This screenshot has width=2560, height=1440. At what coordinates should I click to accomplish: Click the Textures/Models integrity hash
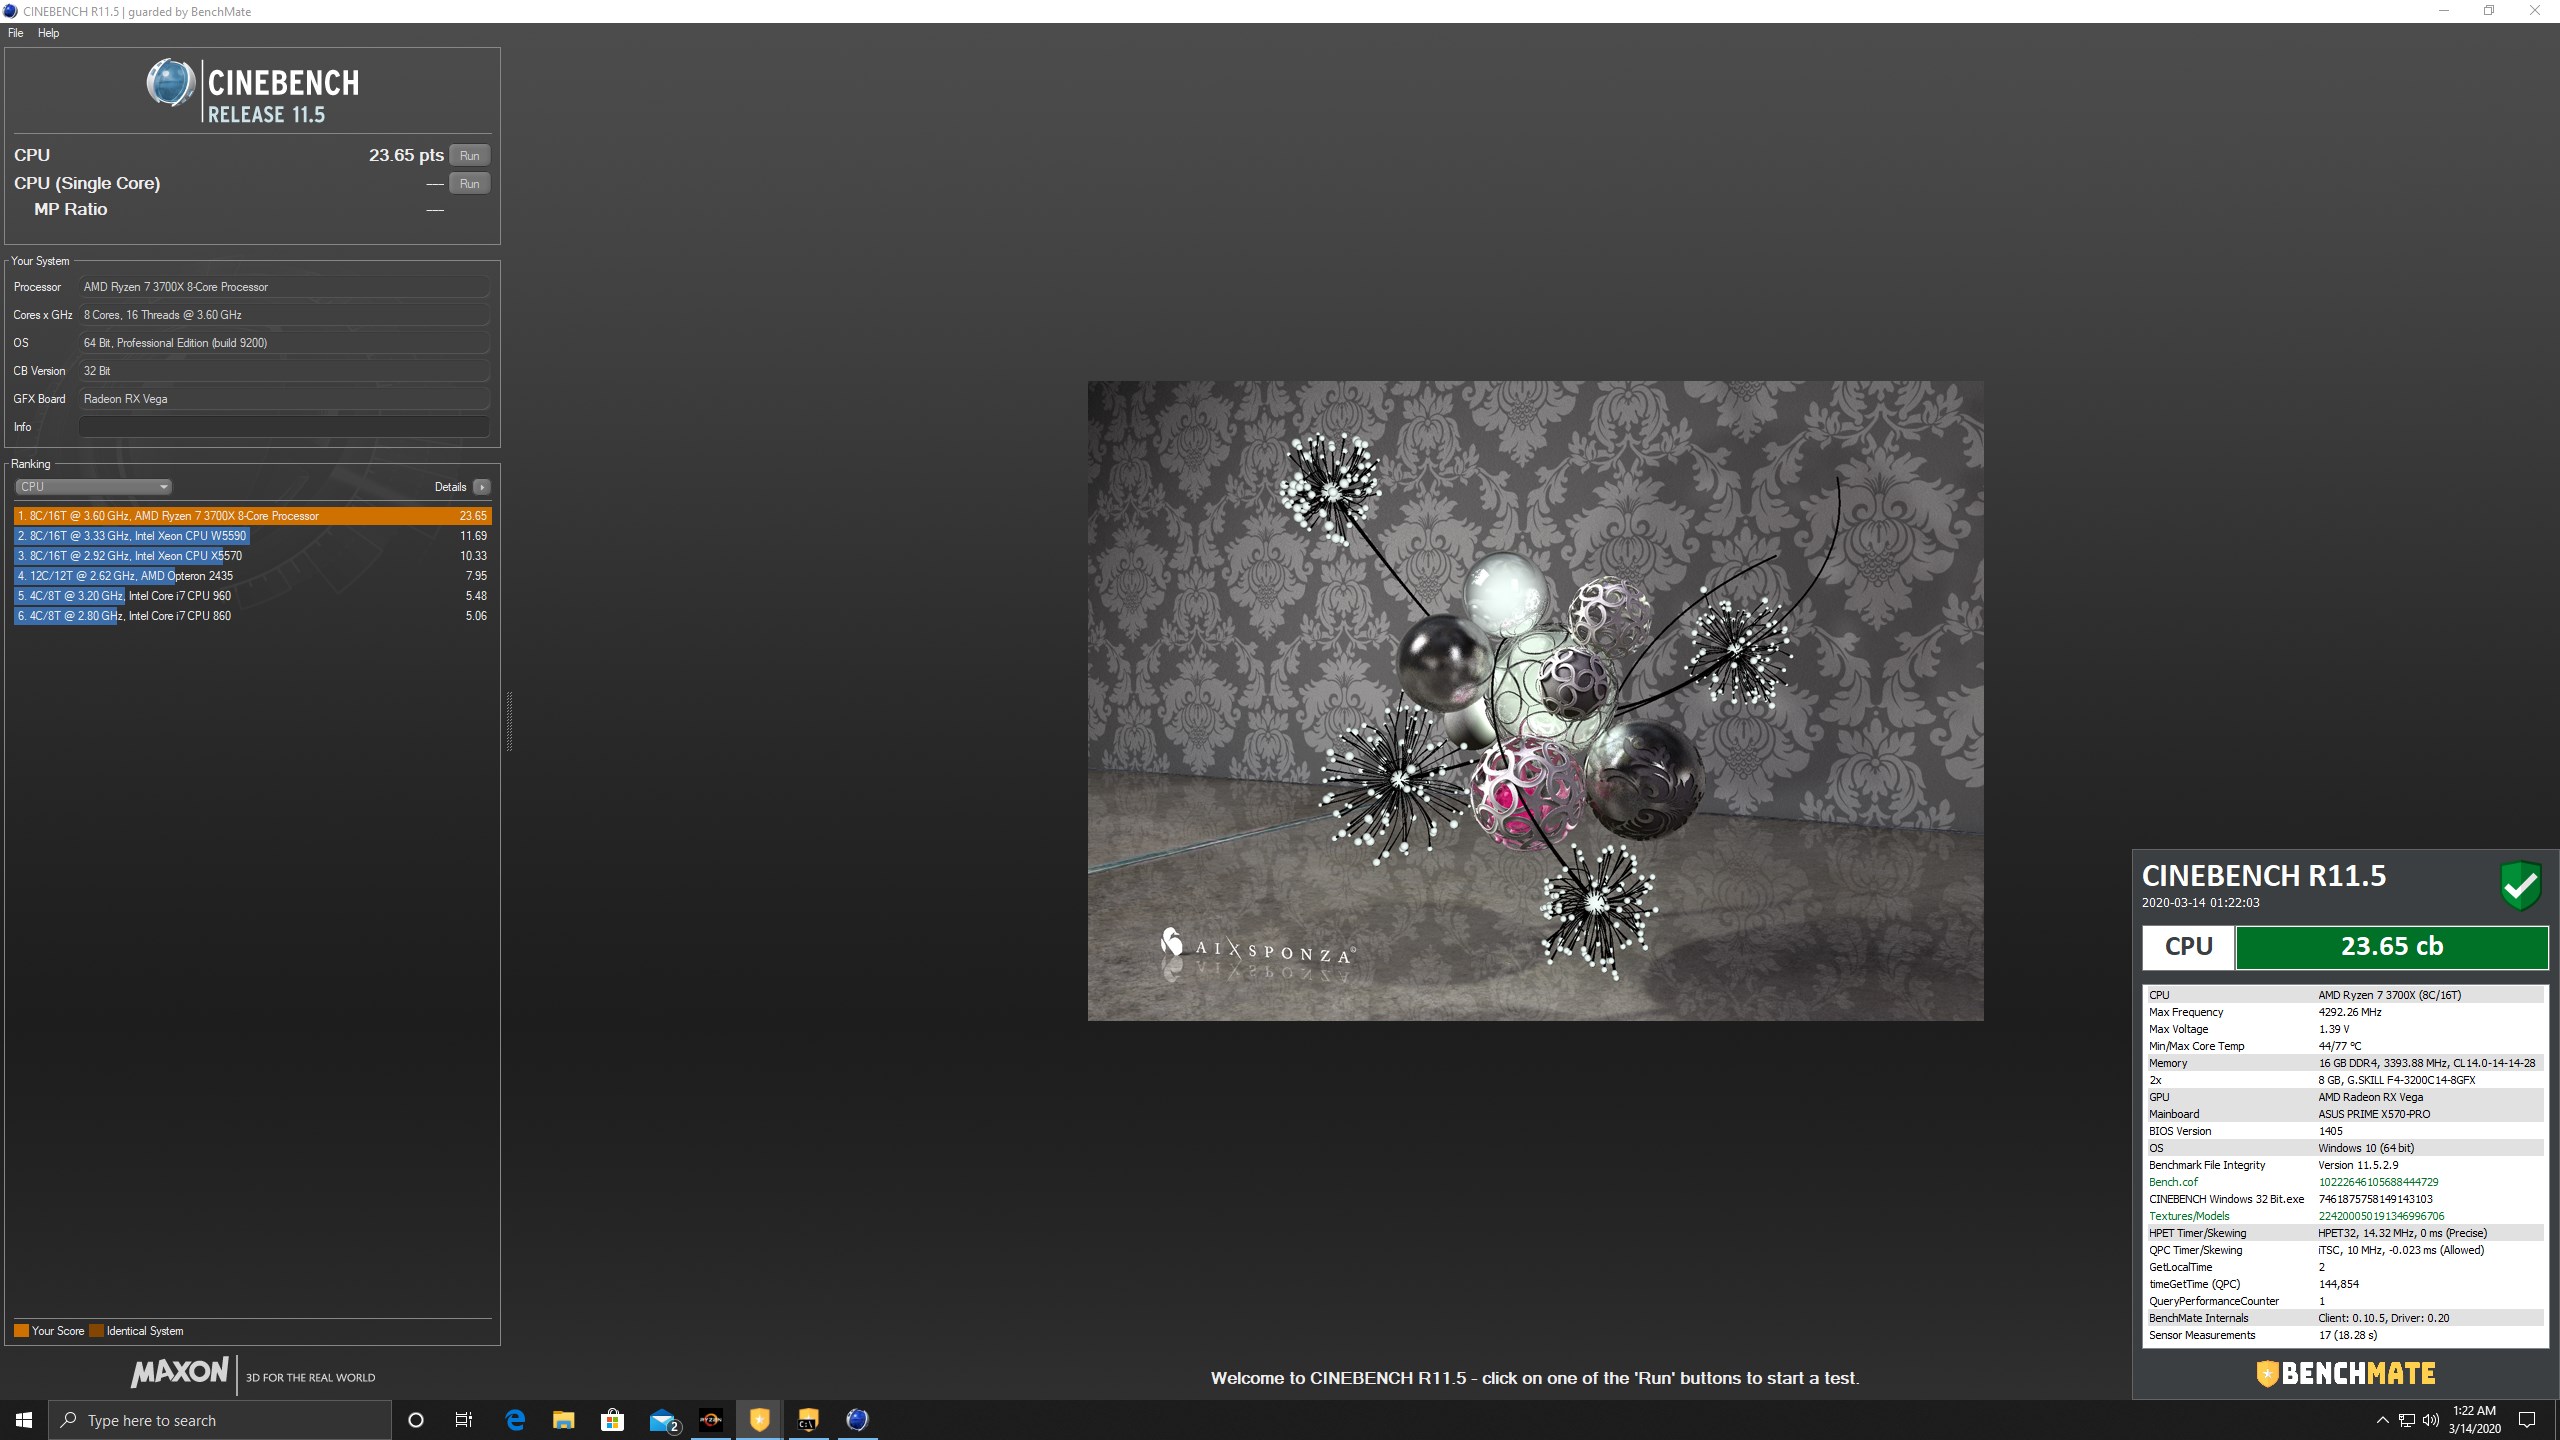pyautogui.click(x=2381, y=1216)
